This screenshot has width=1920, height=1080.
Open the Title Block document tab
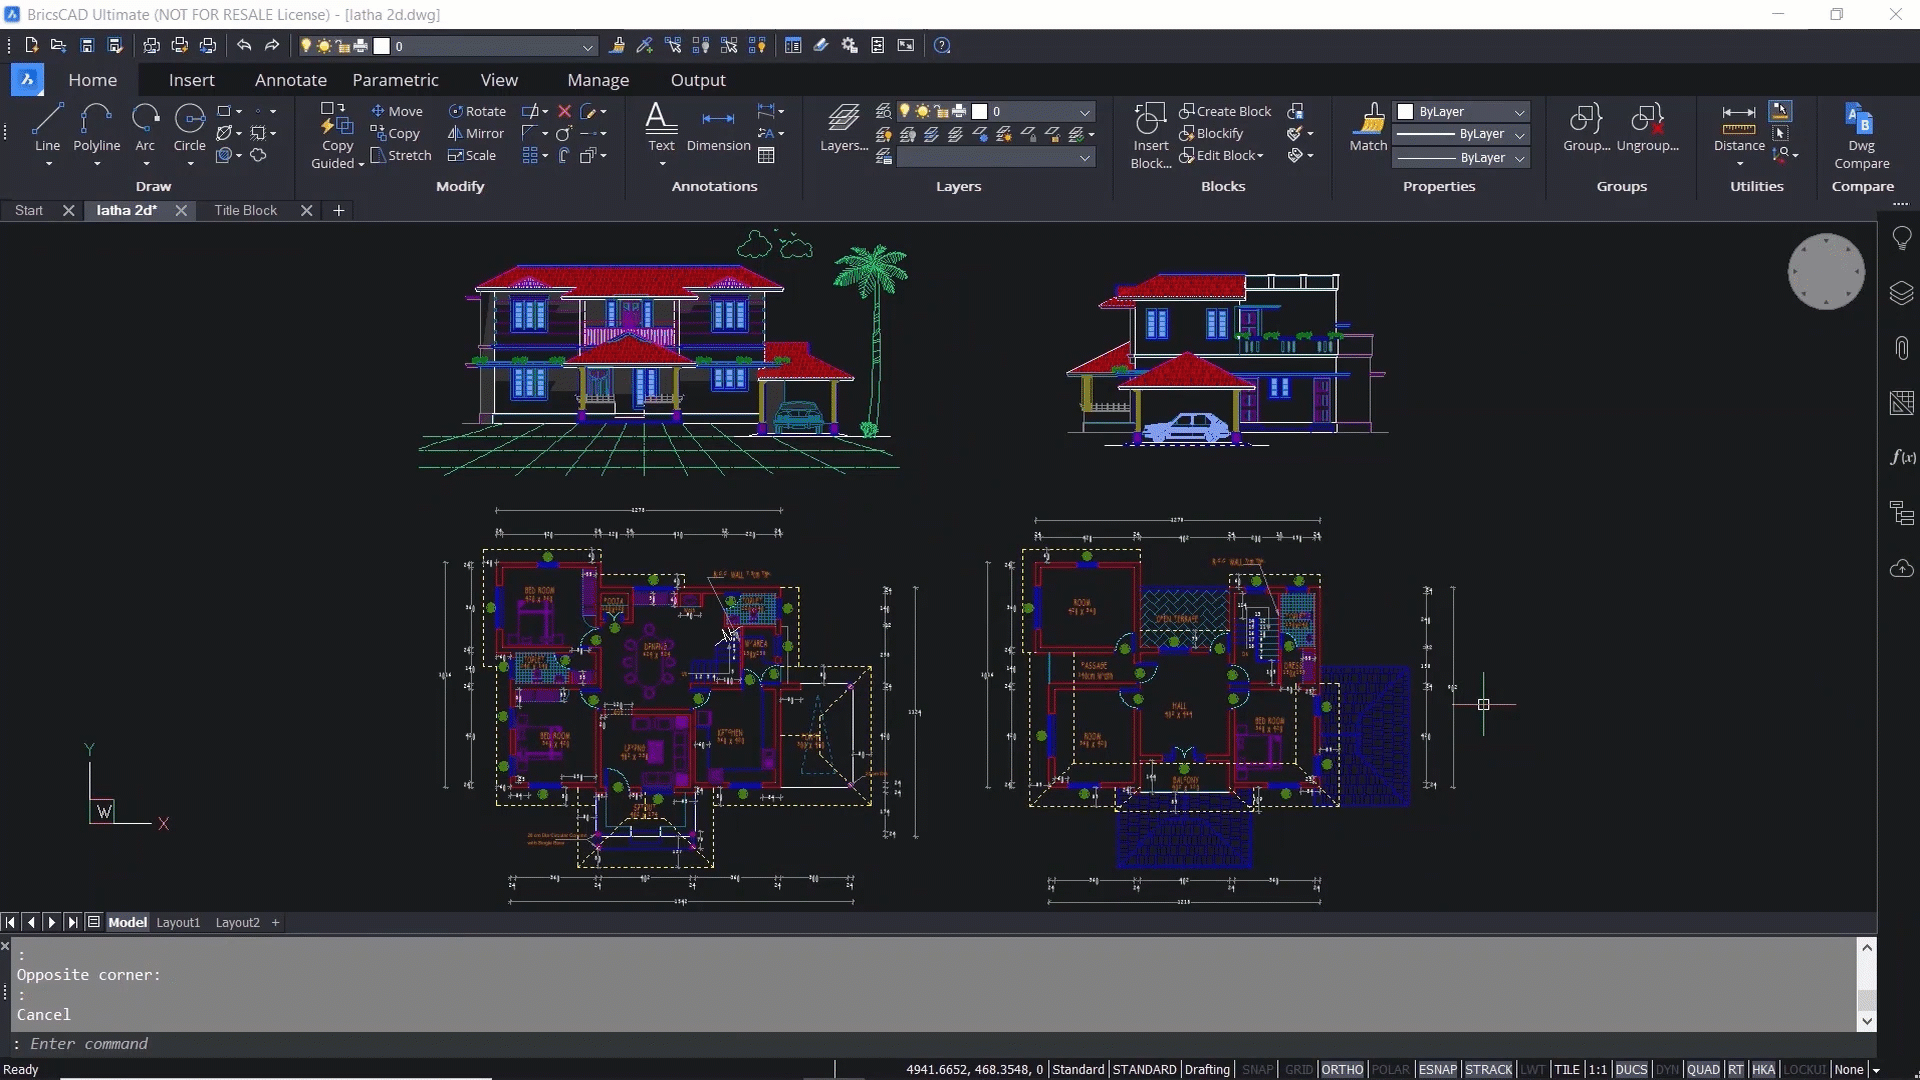245,210
